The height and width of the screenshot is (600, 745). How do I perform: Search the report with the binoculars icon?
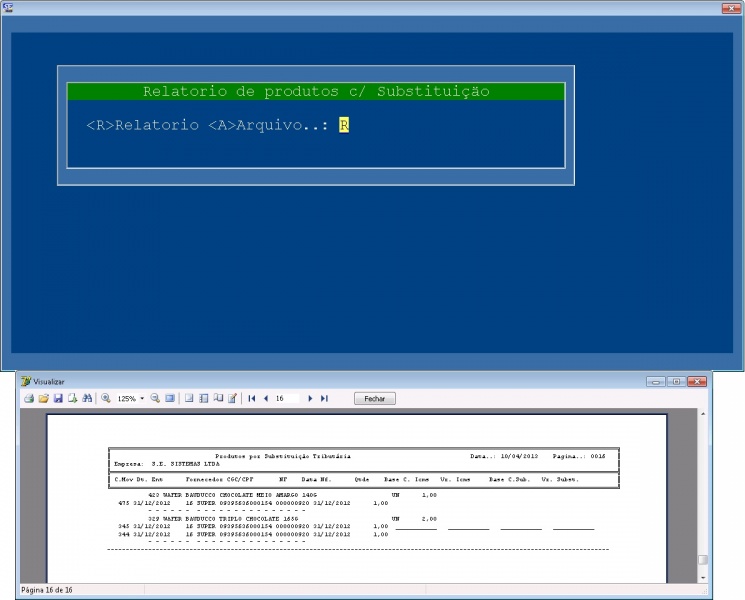(87, 398)
